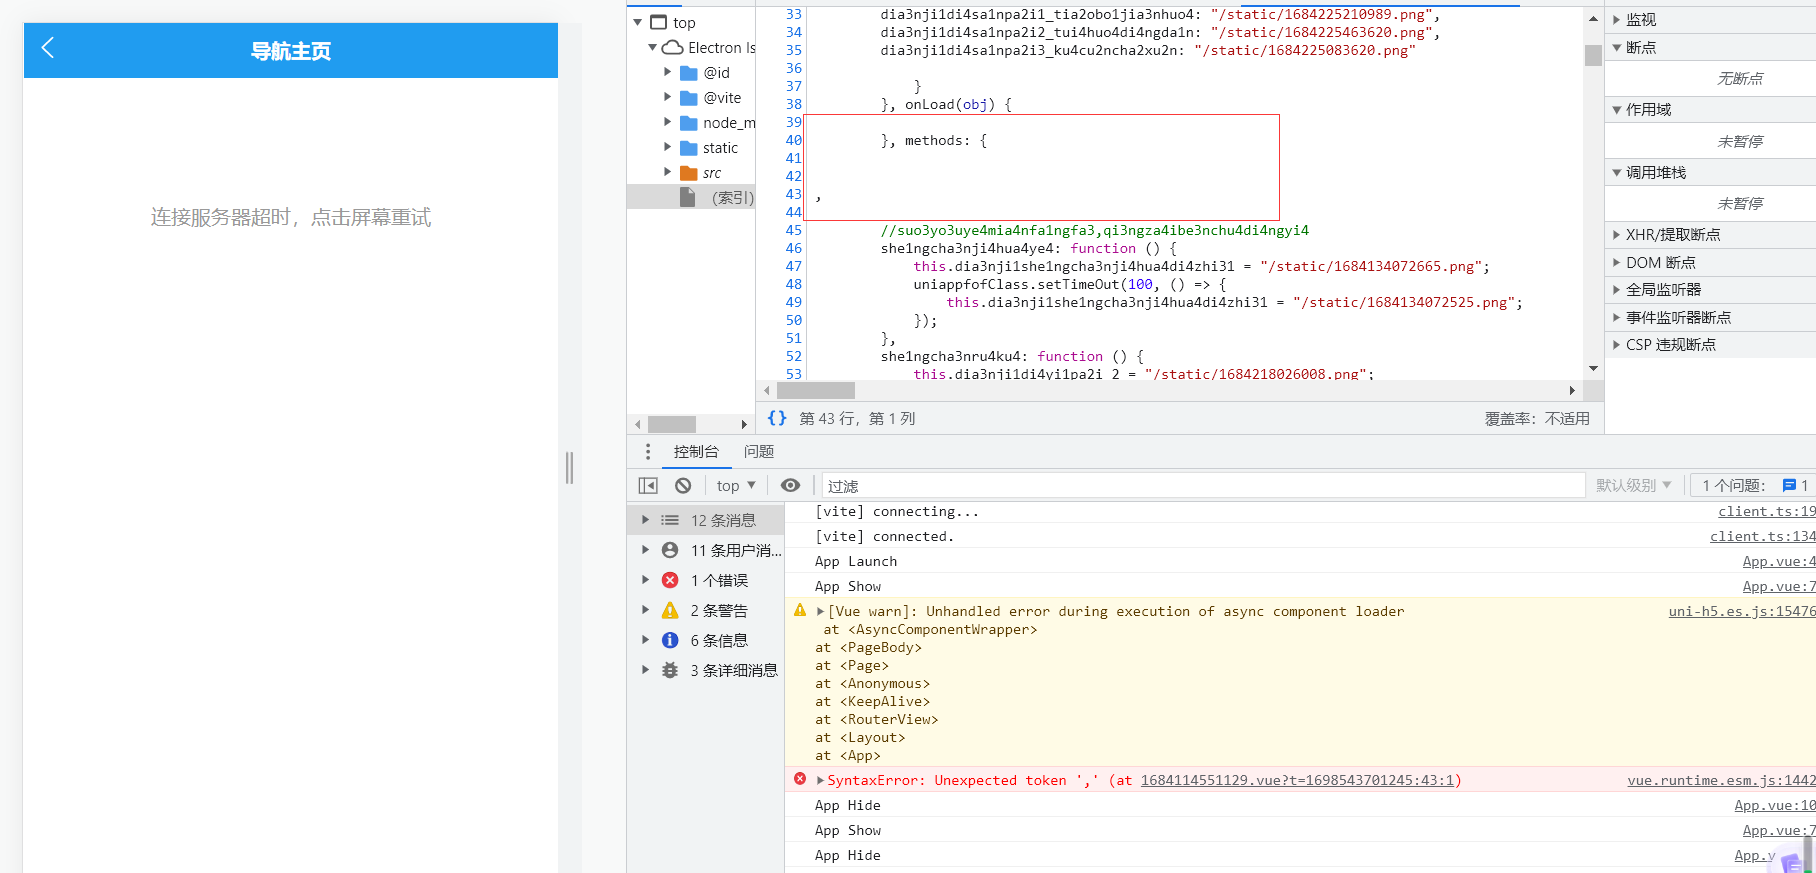The height and width of the screenshot is (873, 1816).
Task: Collapse the 调用堆栈 section
Action: point(1617,172)
